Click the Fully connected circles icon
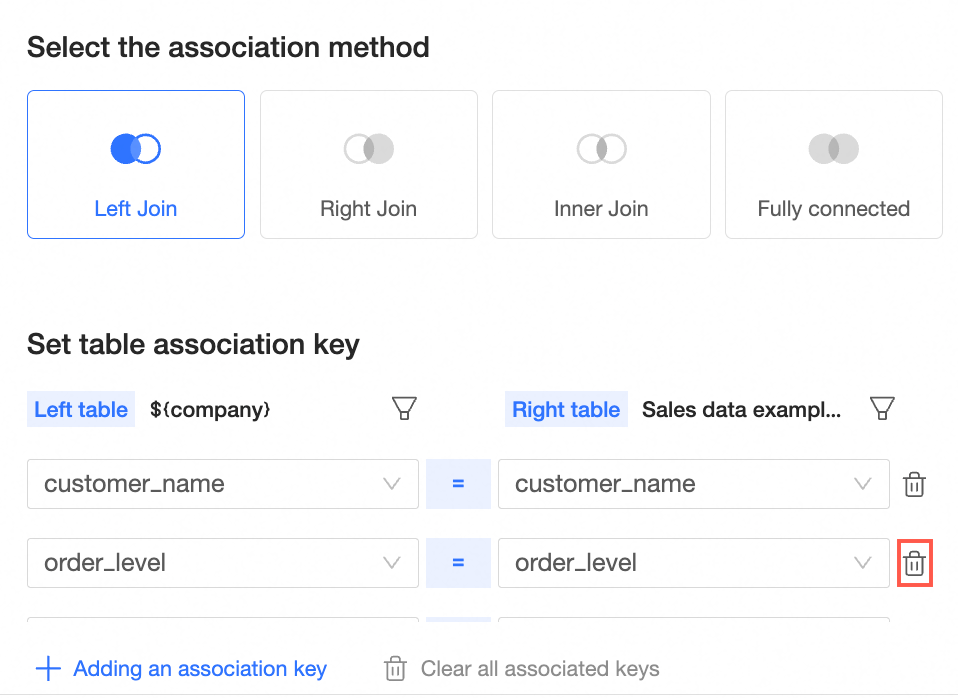The width and height of the screenshot is (958, 698). tap(833, 149)
